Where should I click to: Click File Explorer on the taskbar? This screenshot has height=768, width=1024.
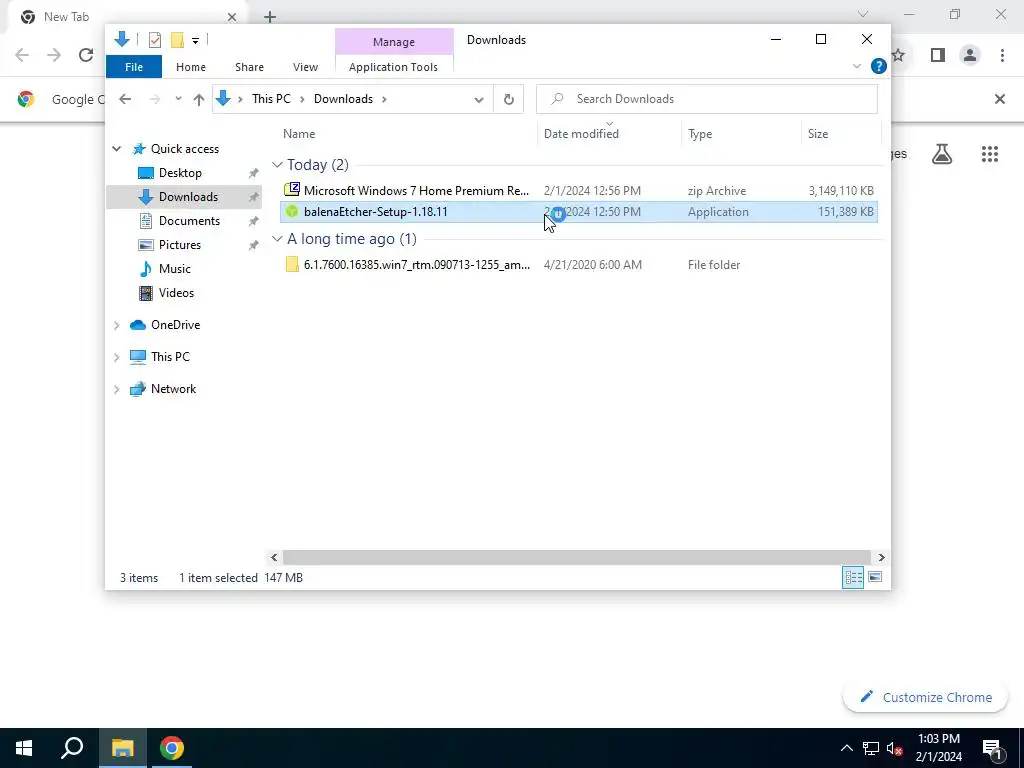(123, 748)
